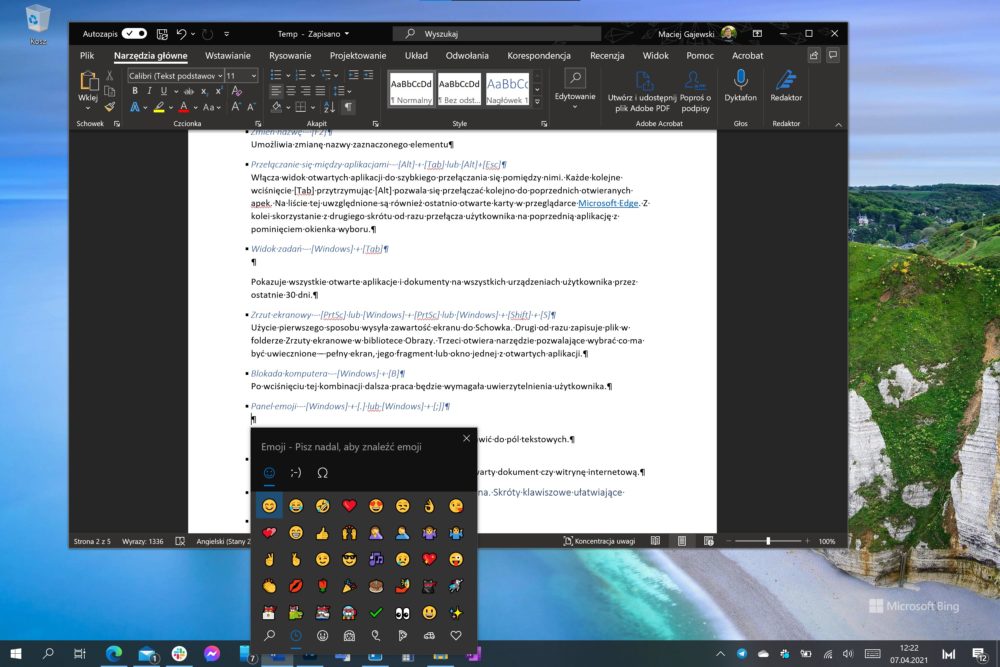Open the Plik menu
Screen dimensions: 1000x667
point(87,55)
